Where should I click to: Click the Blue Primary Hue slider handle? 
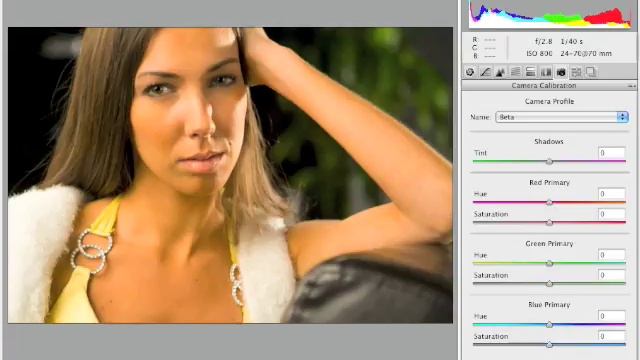[549, 325]
